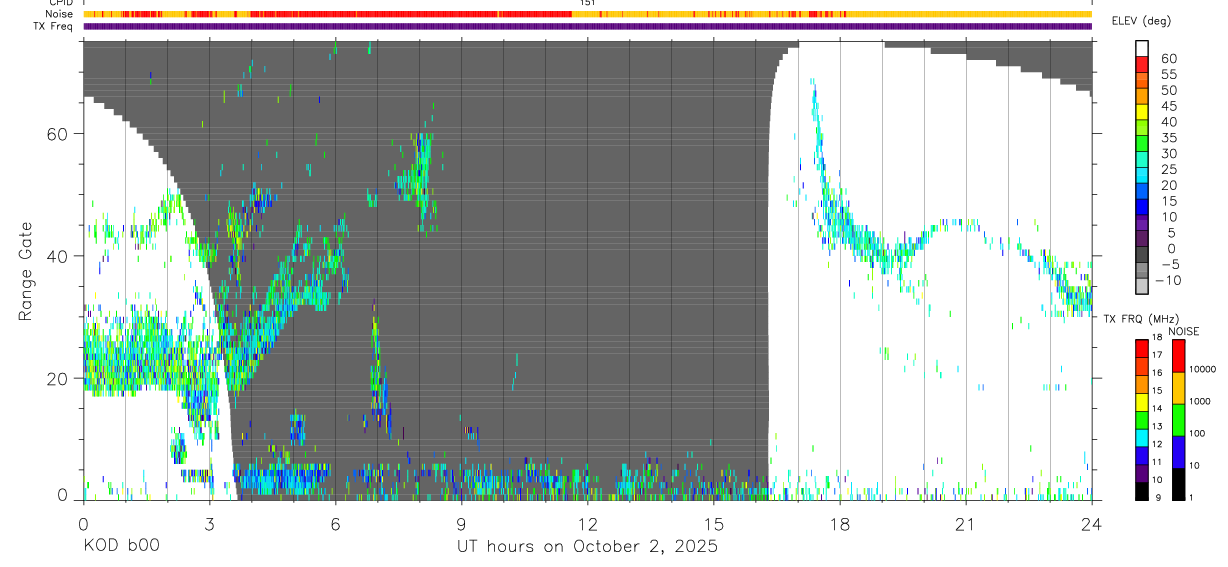Click the '20' tick on the Range Gate axis
Viewport: 1228px width, 567px height.
tap(59, 378)
